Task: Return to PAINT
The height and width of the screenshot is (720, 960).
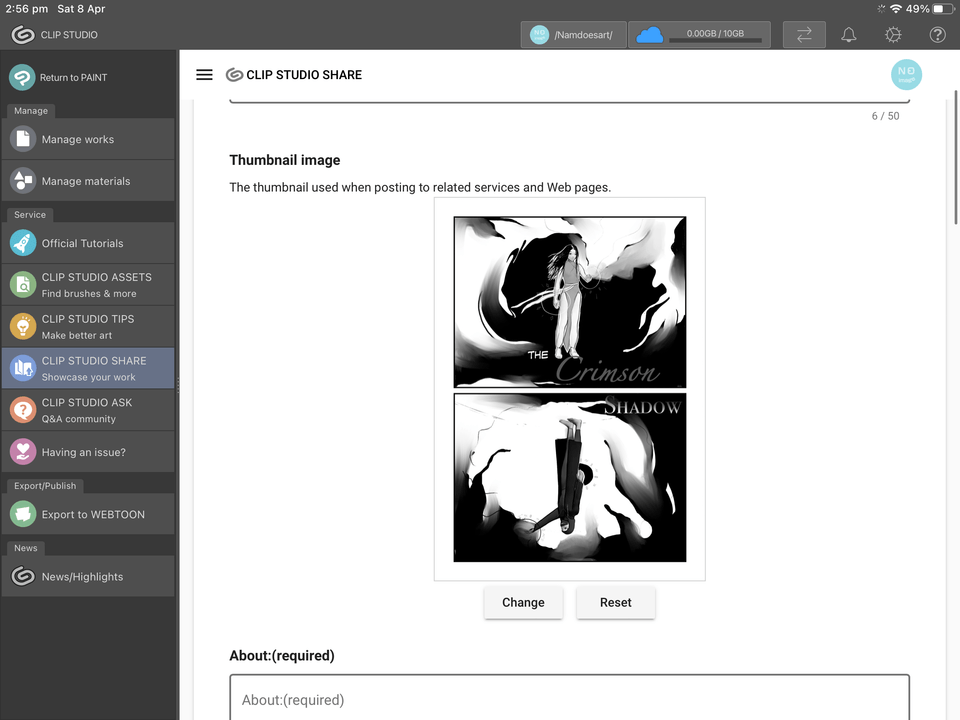Action: point(88,77)
